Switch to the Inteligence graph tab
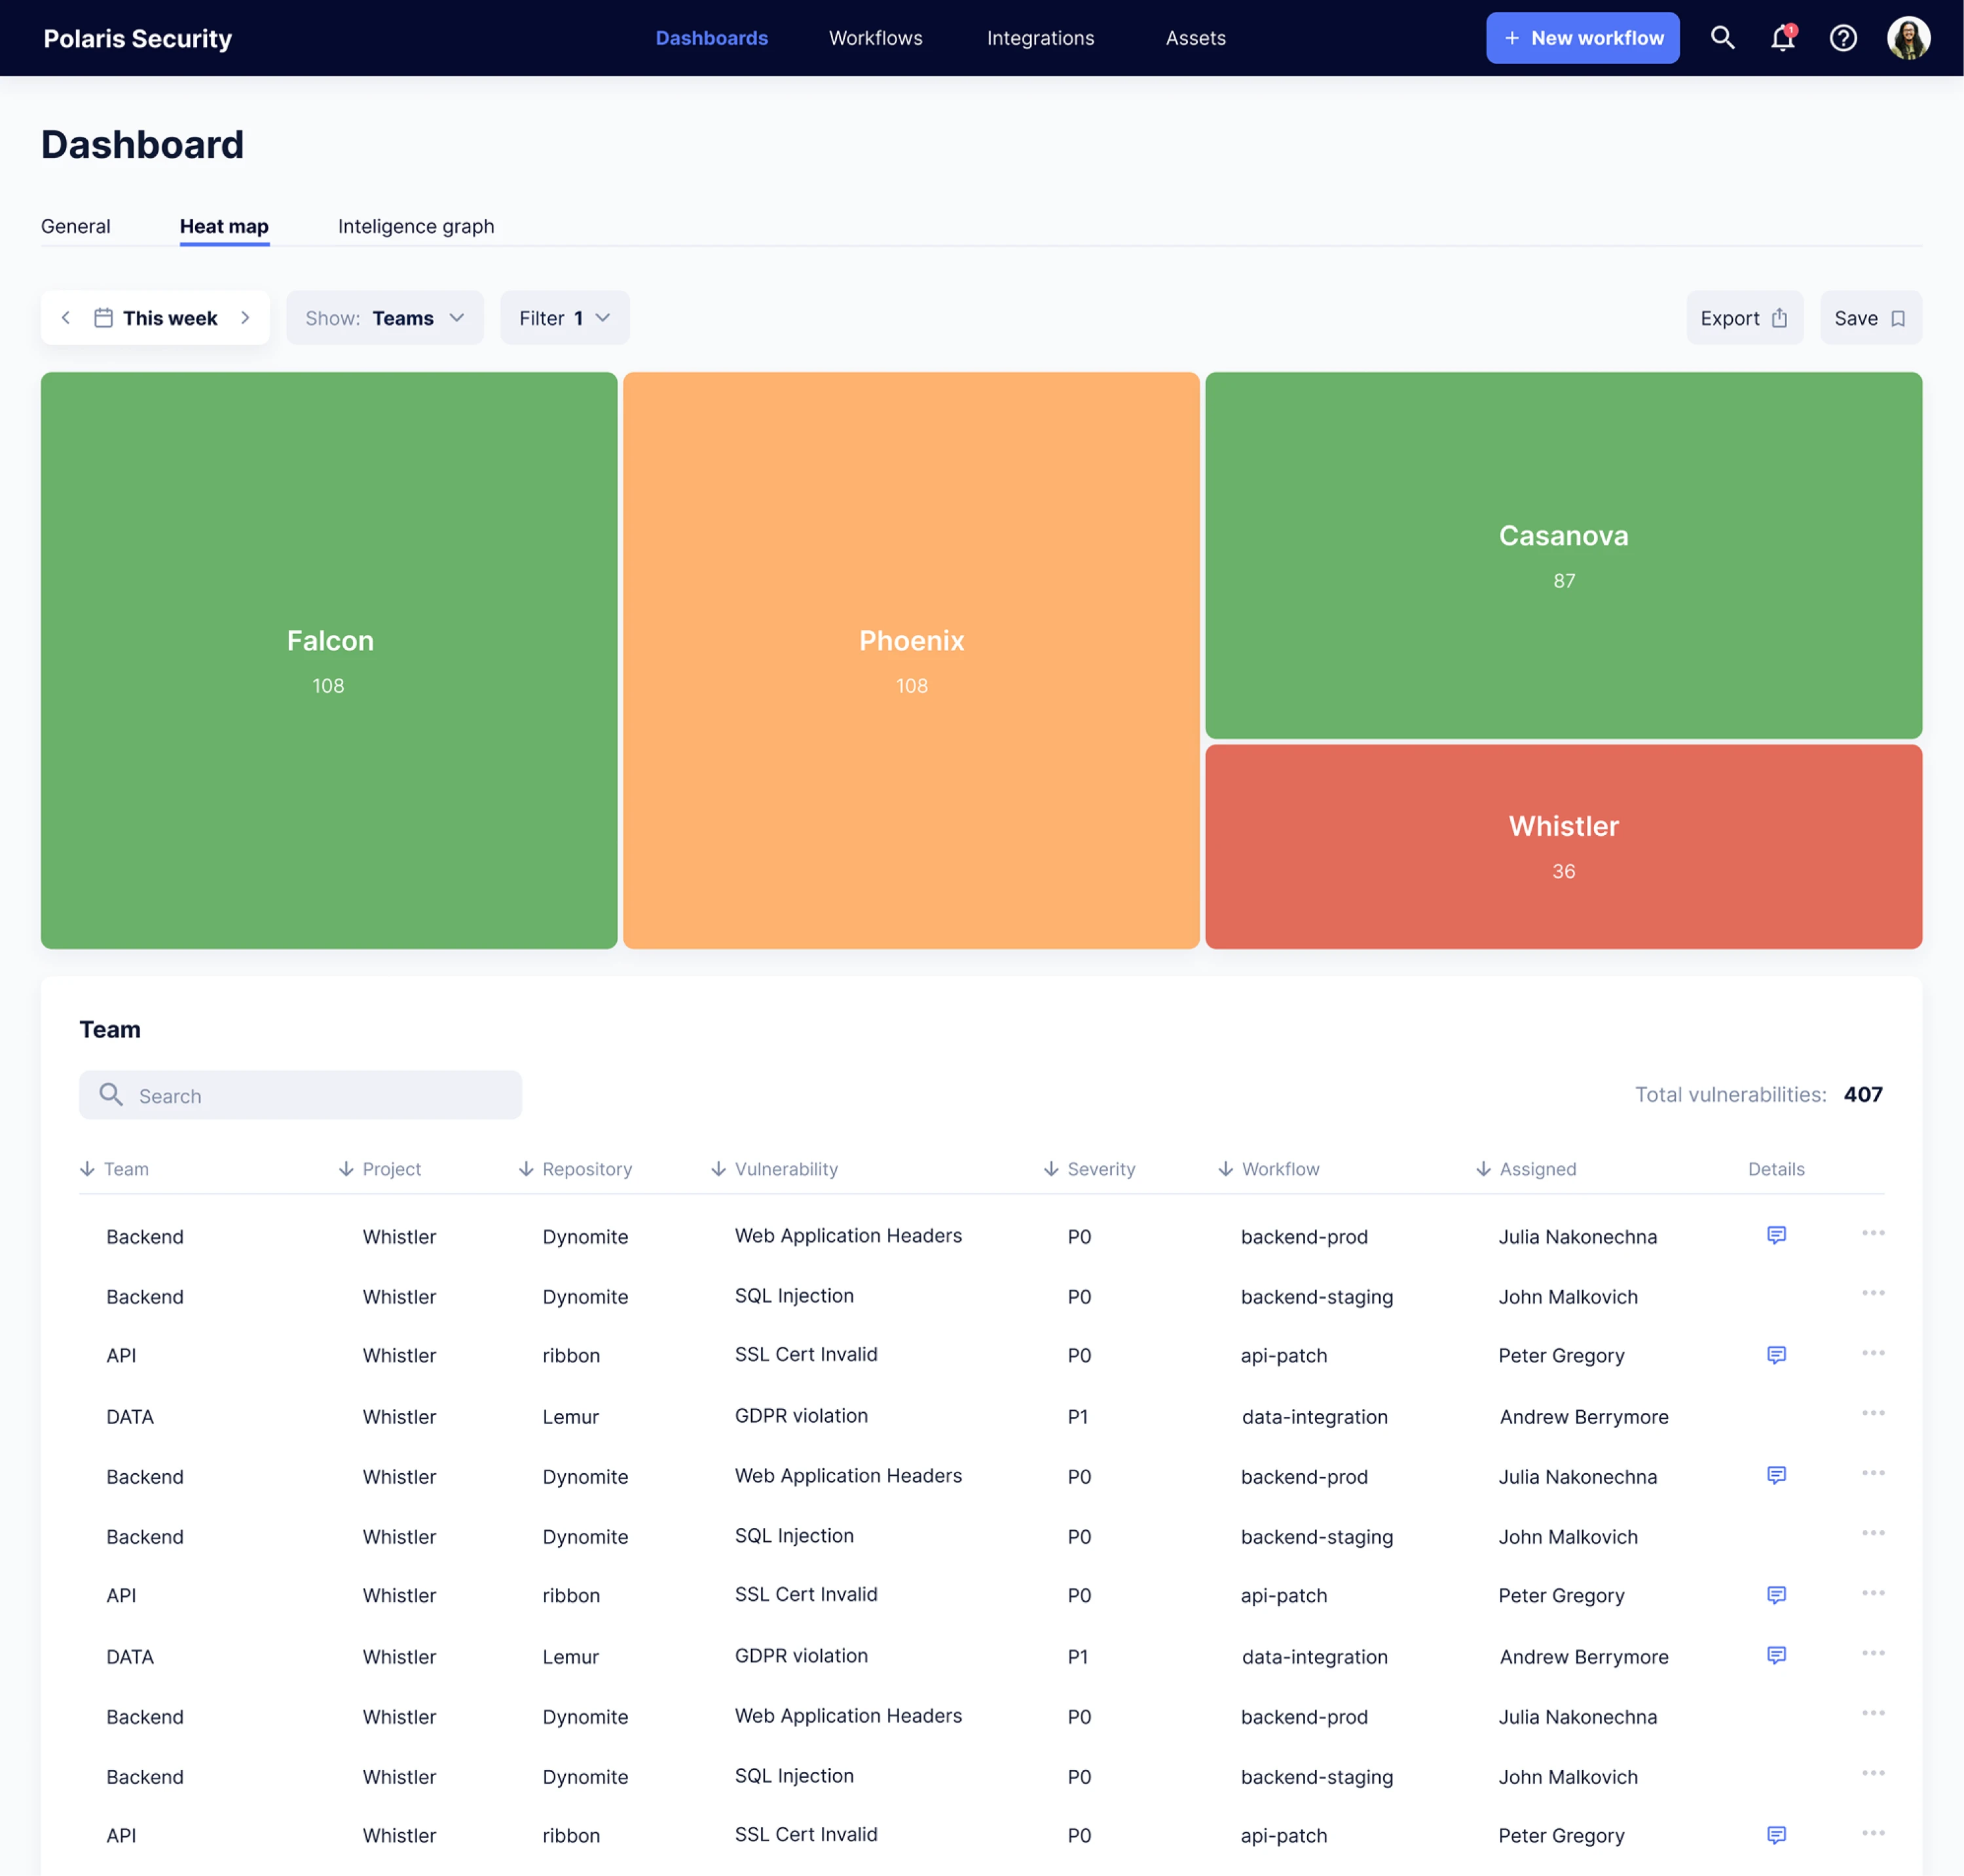The width and height of the screenshot is (1964, 1876). coord(416,226)
